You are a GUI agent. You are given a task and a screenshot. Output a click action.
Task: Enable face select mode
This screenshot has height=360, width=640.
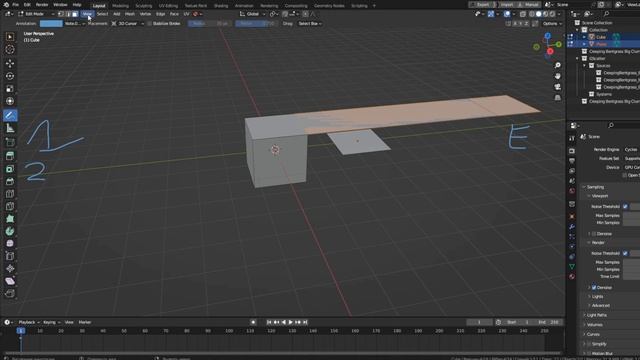[75, 14]
